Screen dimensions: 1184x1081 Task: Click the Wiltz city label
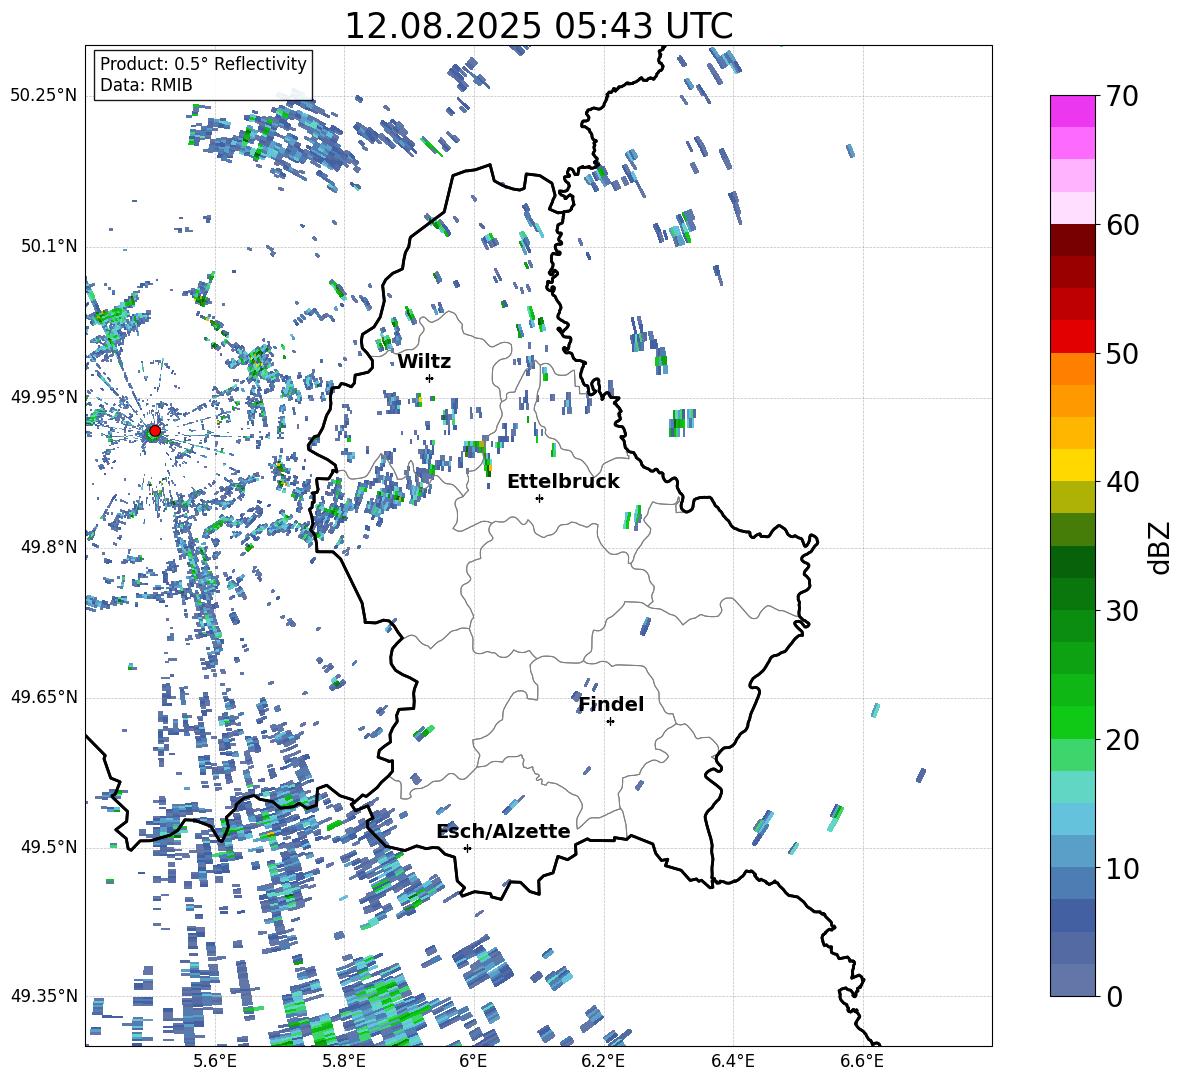pos(424,362)
